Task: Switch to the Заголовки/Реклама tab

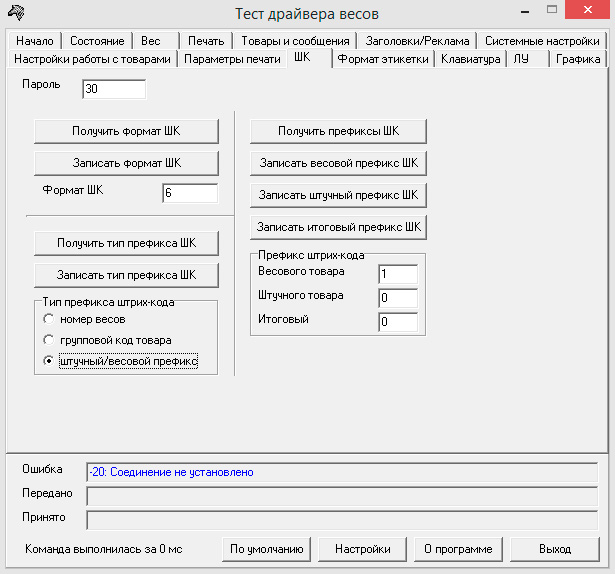Action: tap(417, 41)
